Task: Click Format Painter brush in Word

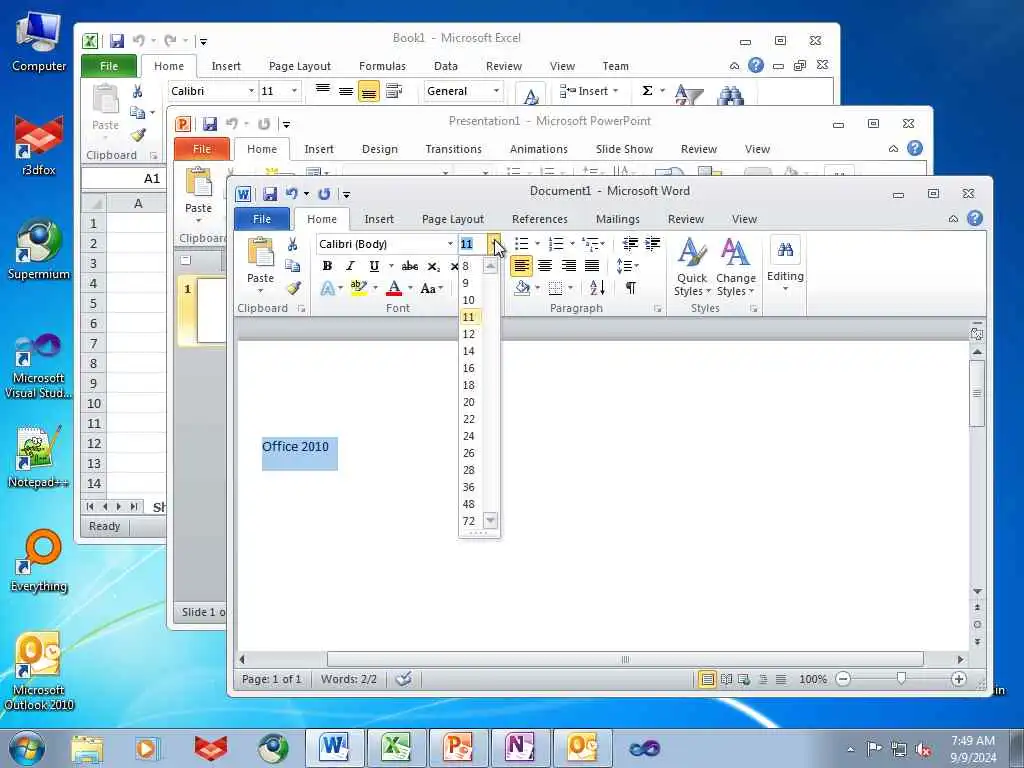Action: click(x=293, y=287)
